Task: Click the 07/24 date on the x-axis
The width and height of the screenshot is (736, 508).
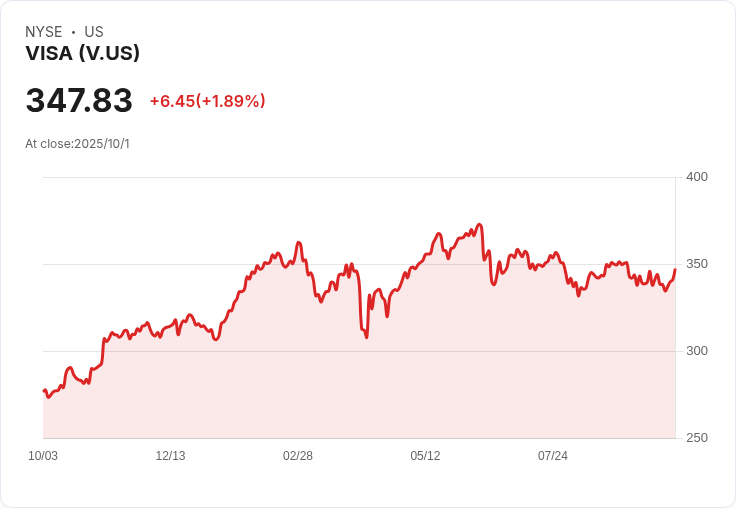Action: tap(553, 456)
